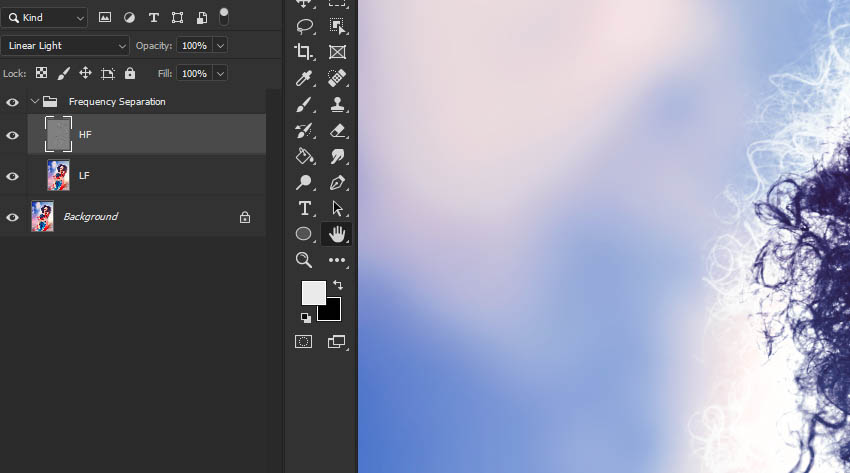Viewport: 850px width, 473px height.
Task: Hide the Frequency Separation group
Action: point(12,102)
